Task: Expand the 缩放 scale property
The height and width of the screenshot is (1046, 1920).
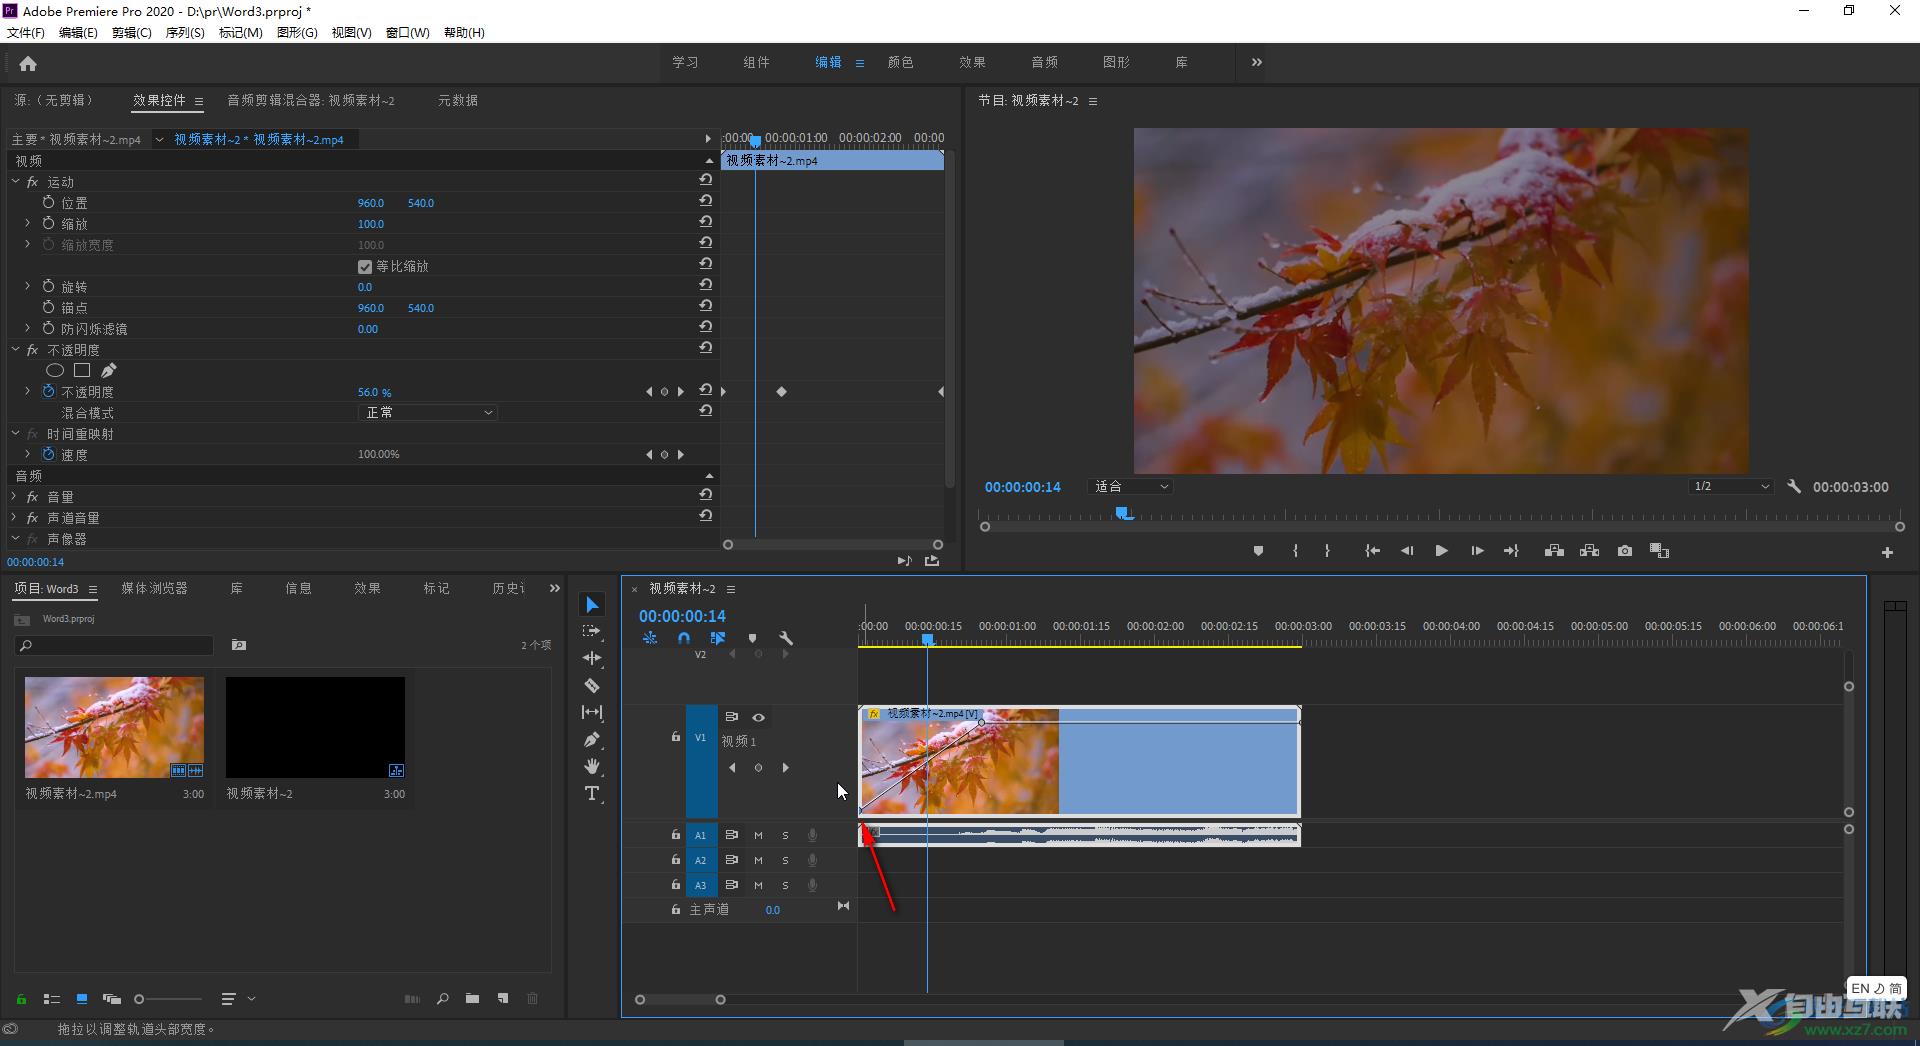Action: [27, 223]
